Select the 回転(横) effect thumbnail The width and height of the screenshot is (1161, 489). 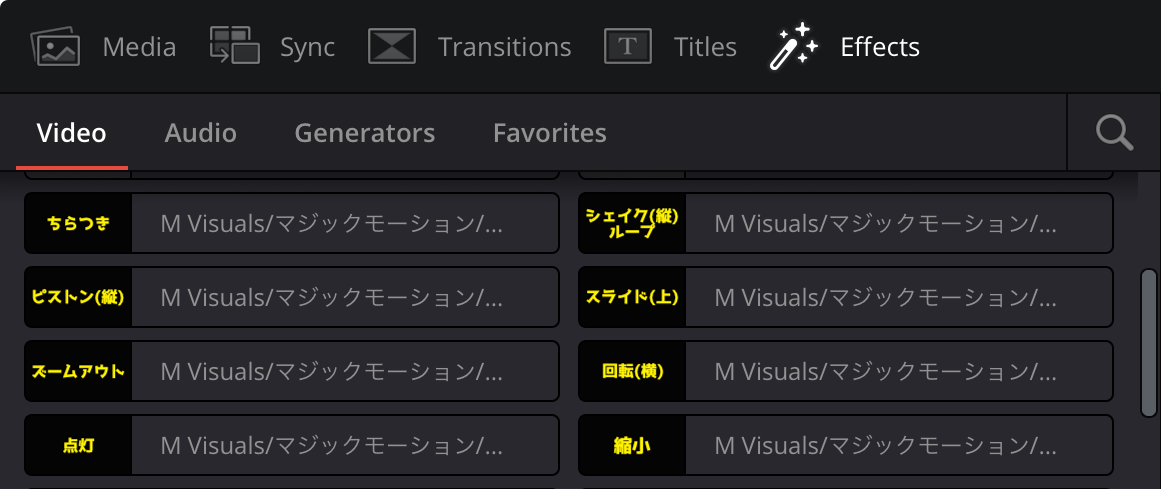click(x=632, y=371)
